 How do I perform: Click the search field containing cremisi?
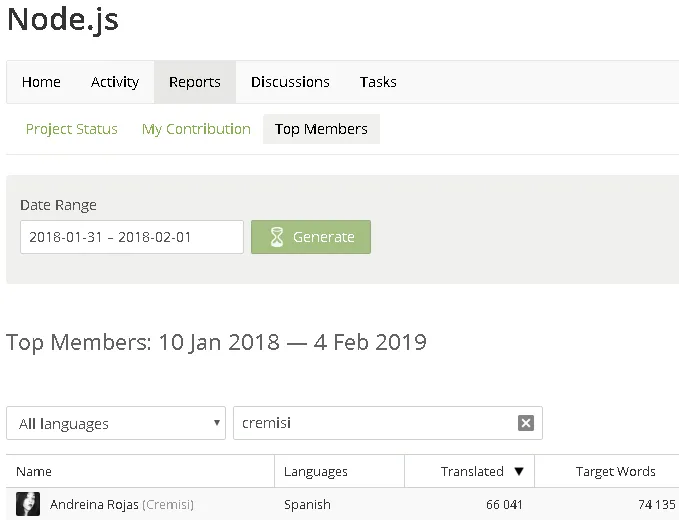tap(388, 423)
